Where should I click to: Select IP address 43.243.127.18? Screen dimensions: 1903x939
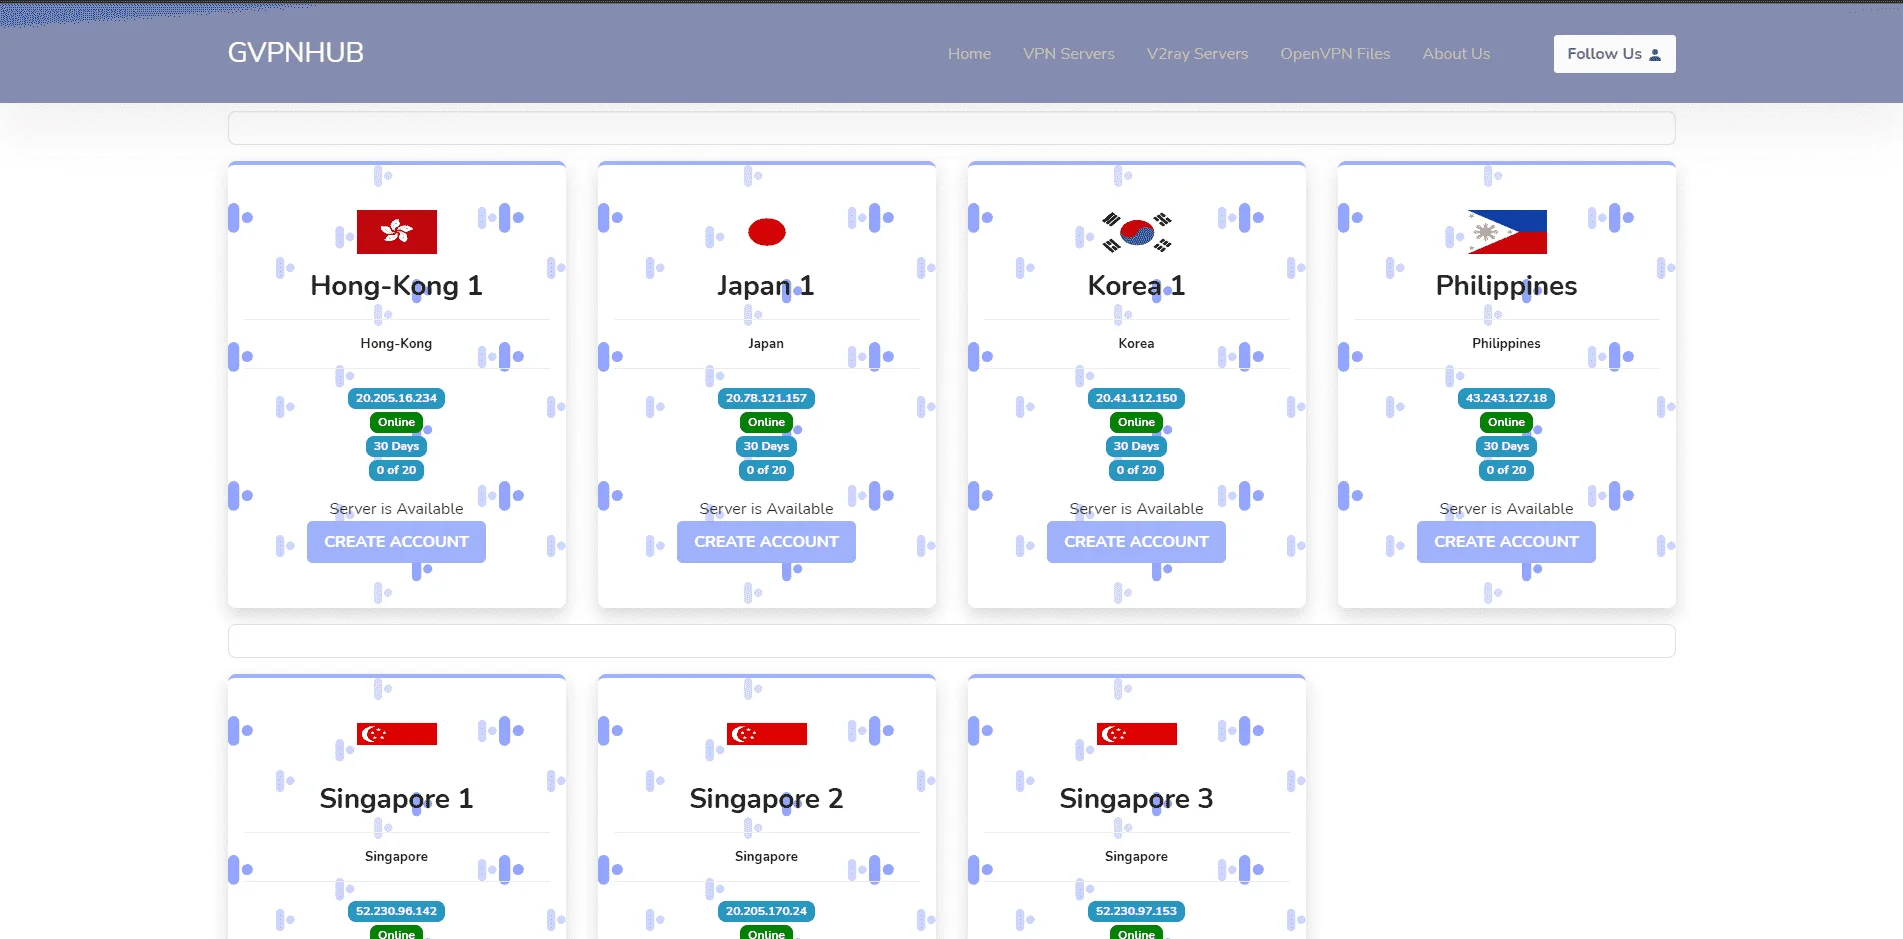coord(1506,398)
